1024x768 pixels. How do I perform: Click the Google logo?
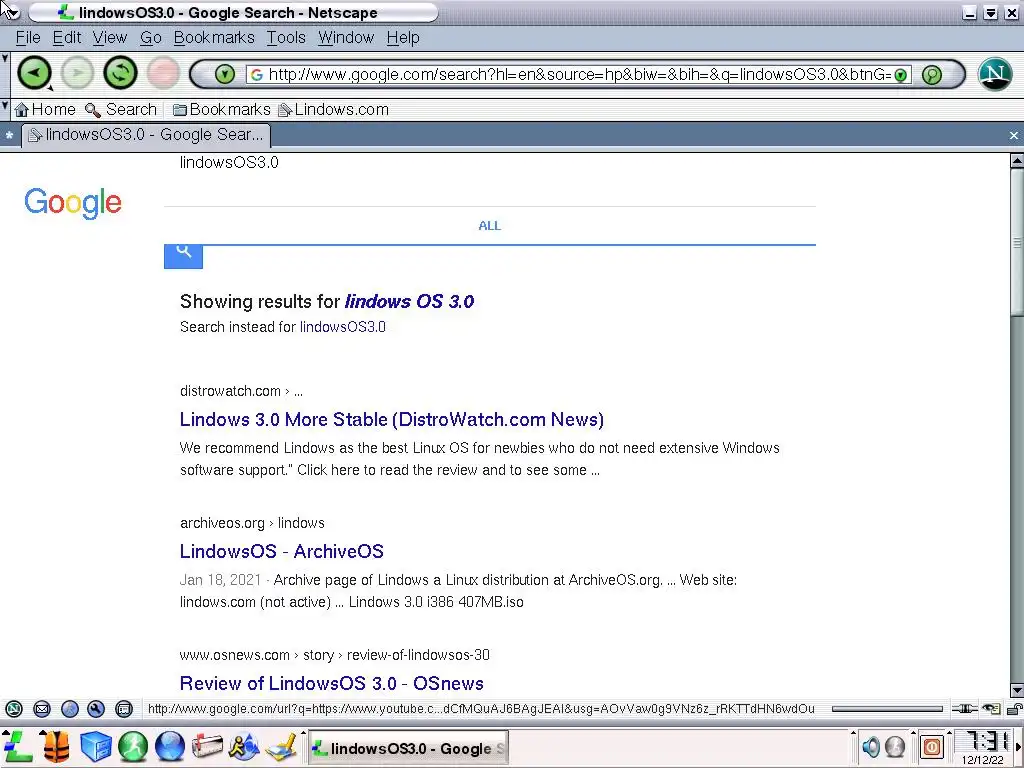73,203
